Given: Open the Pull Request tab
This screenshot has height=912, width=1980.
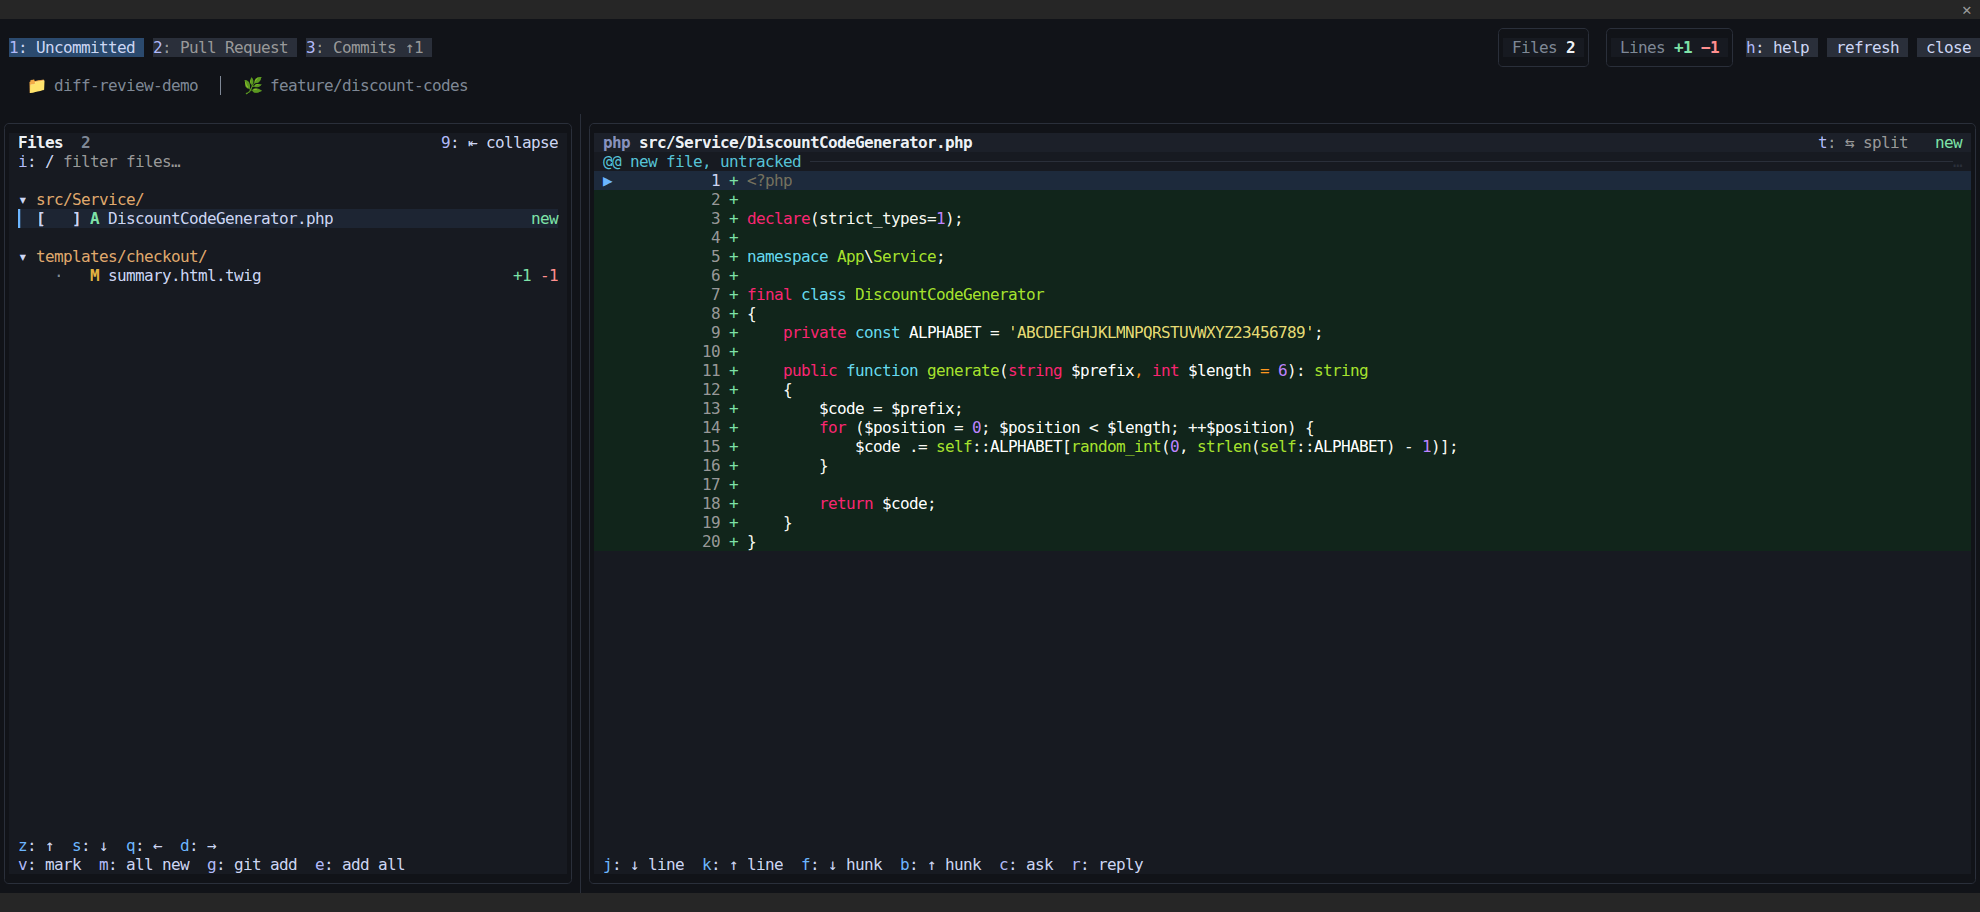Looking at the screenshot, I should point(224,48).
